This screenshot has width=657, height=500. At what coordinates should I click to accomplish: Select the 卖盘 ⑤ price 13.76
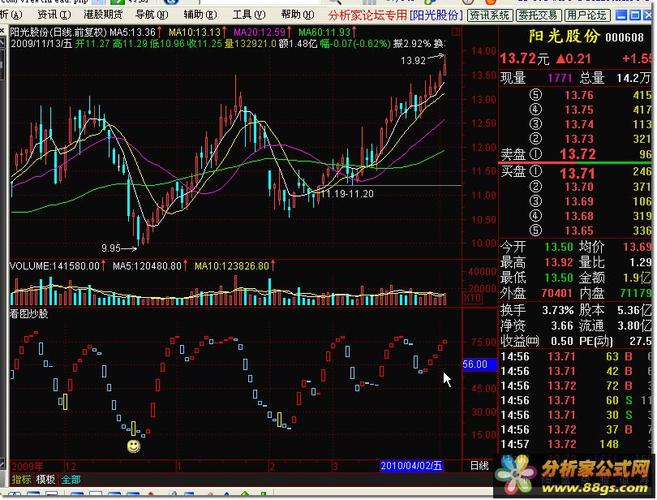579,95
